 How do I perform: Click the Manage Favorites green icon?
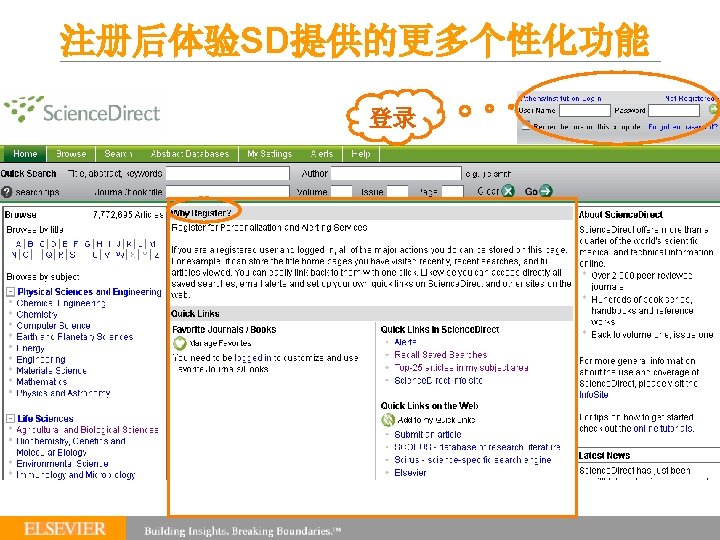coord(180,343)
